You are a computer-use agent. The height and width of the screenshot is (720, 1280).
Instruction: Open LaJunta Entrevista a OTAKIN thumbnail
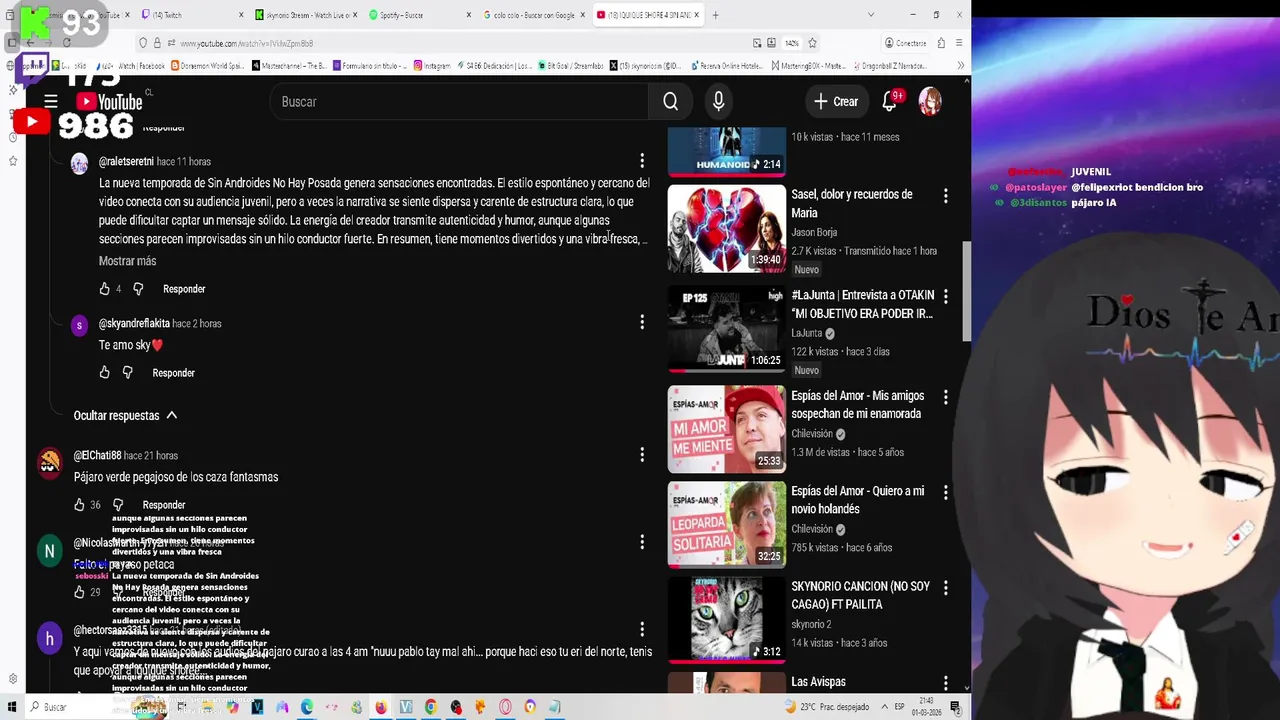click(727, 328)
